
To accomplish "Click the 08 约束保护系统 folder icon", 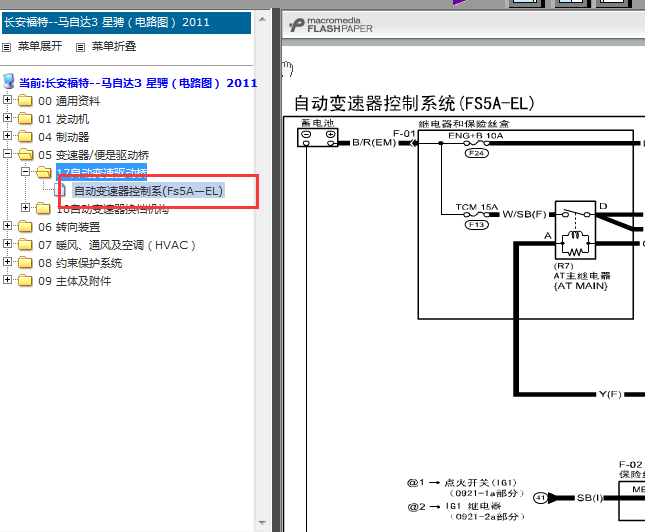I will pos(25,262).
